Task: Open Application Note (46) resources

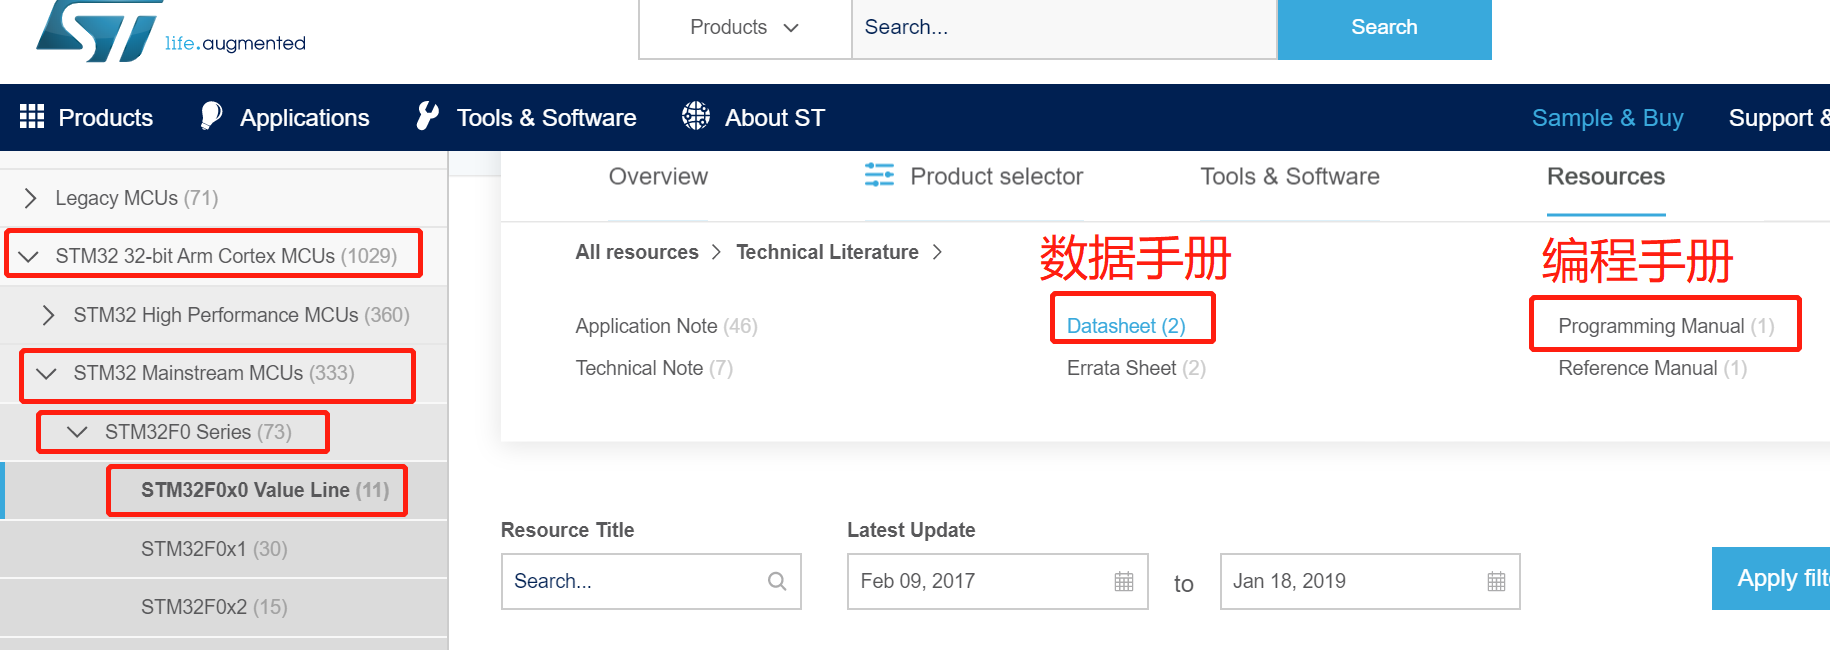Action: 666,326
